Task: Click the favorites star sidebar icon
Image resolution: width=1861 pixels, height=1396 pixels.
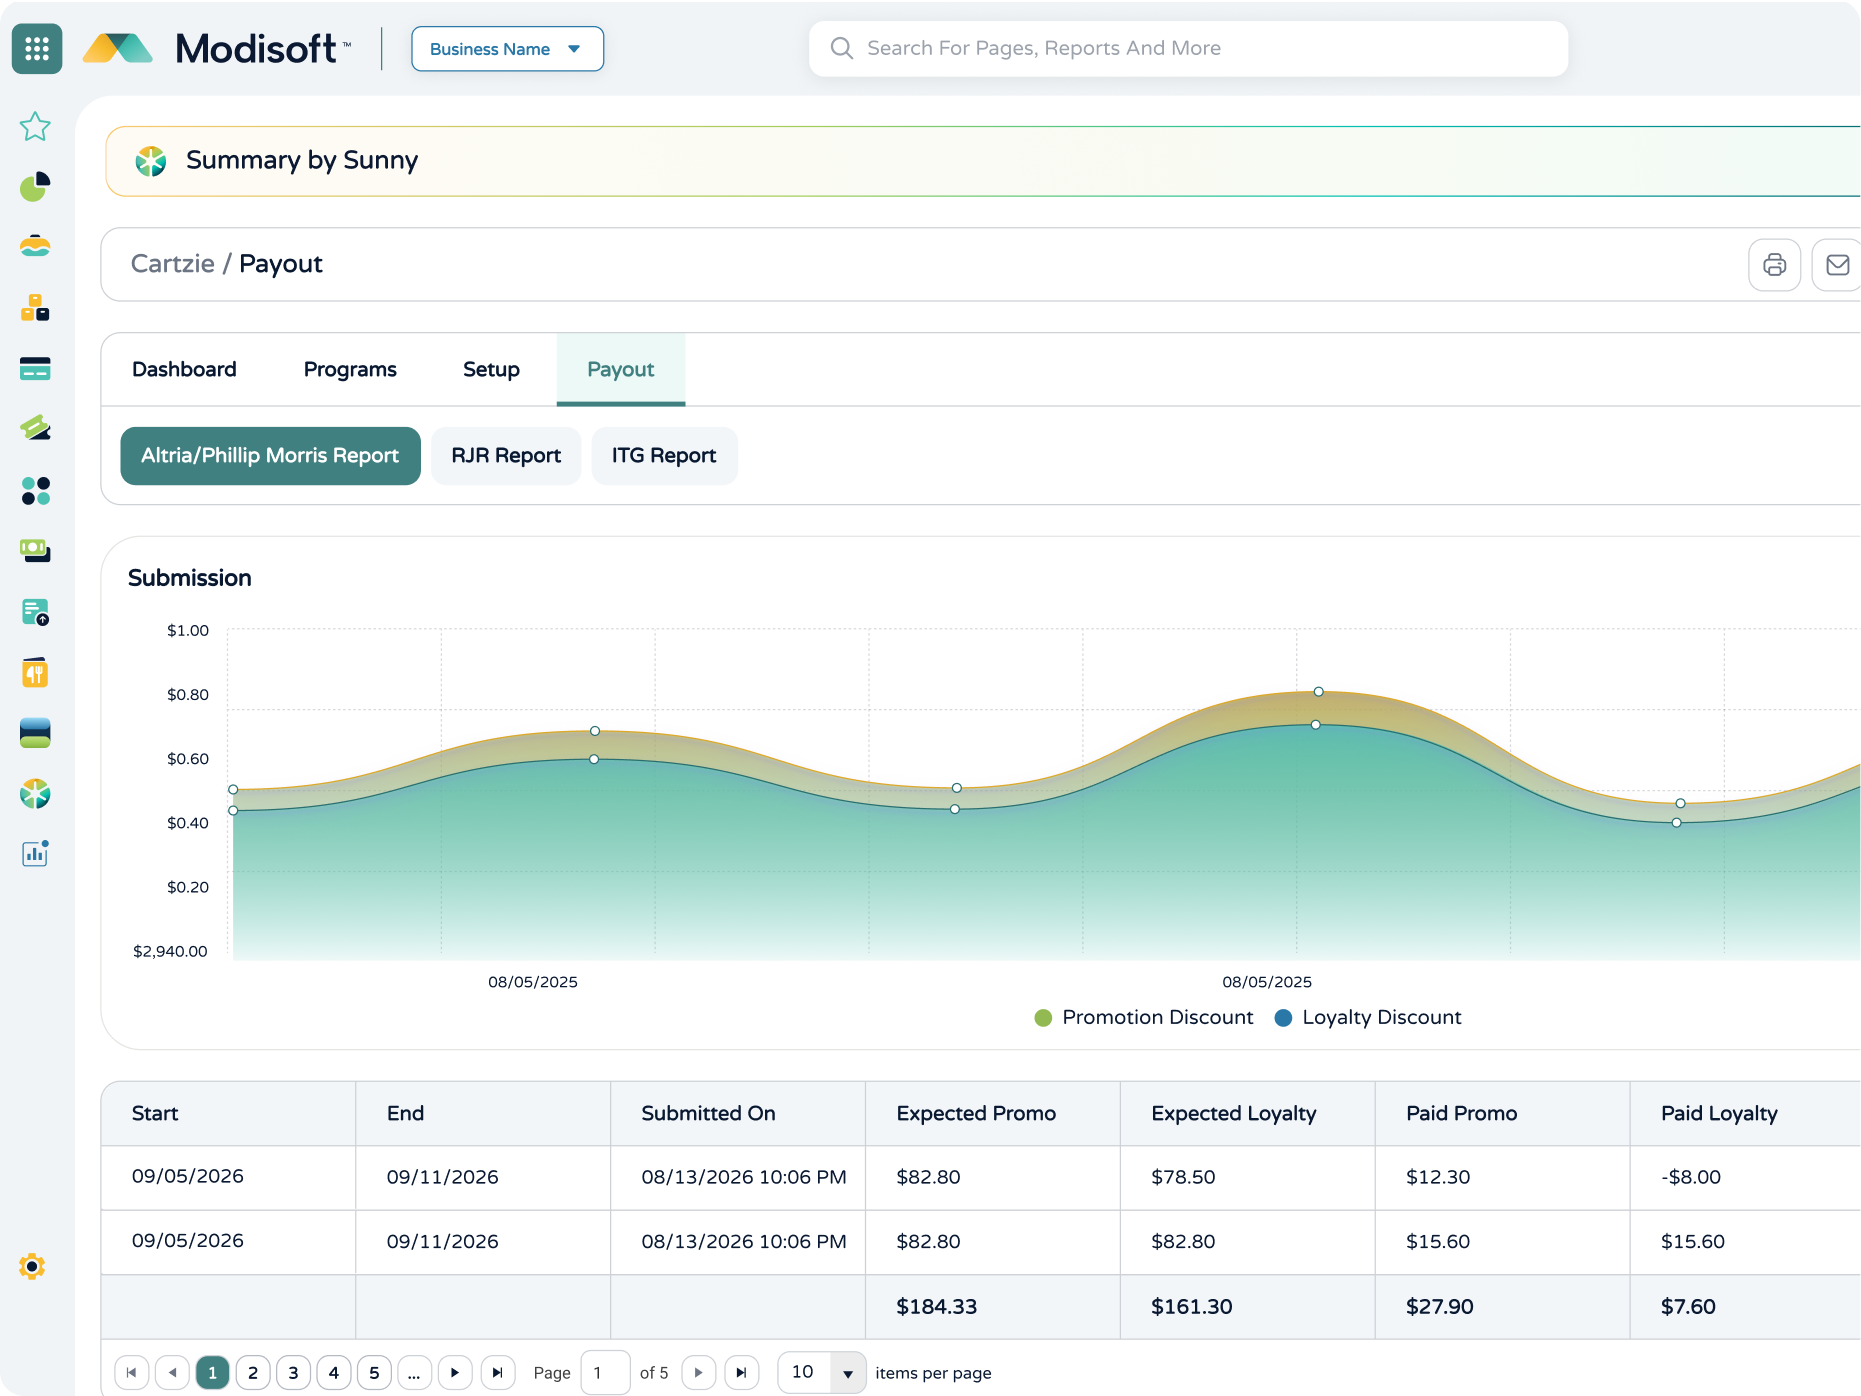Action: (35, 126)
